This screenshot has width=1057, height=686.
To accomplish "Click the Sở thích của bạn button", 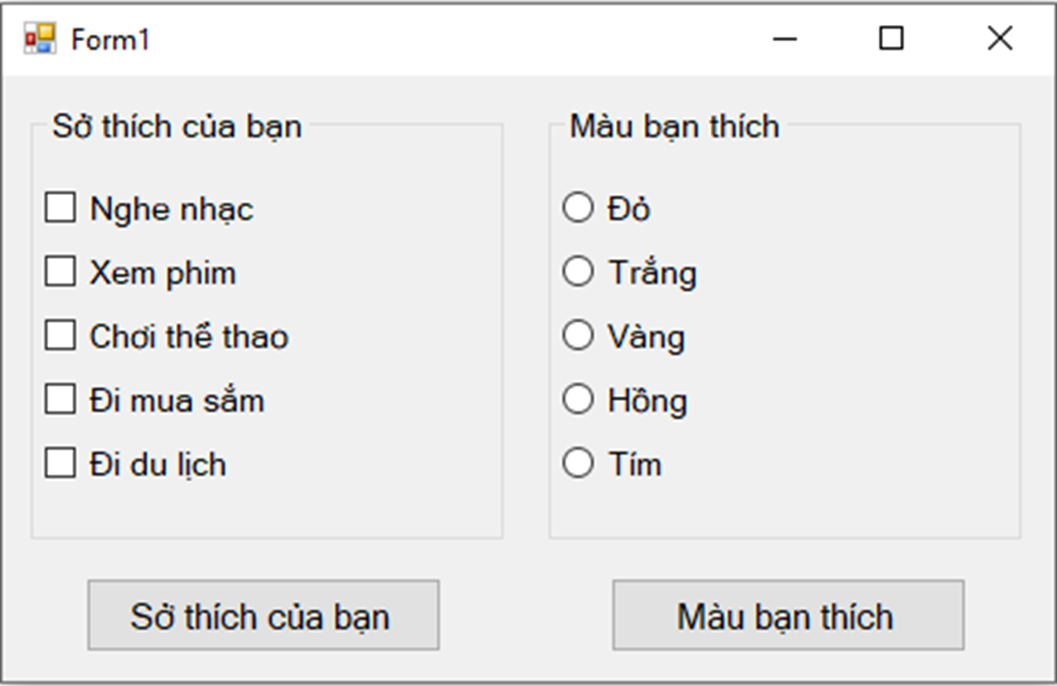I will pyautogui.click(x=263, y=616).
